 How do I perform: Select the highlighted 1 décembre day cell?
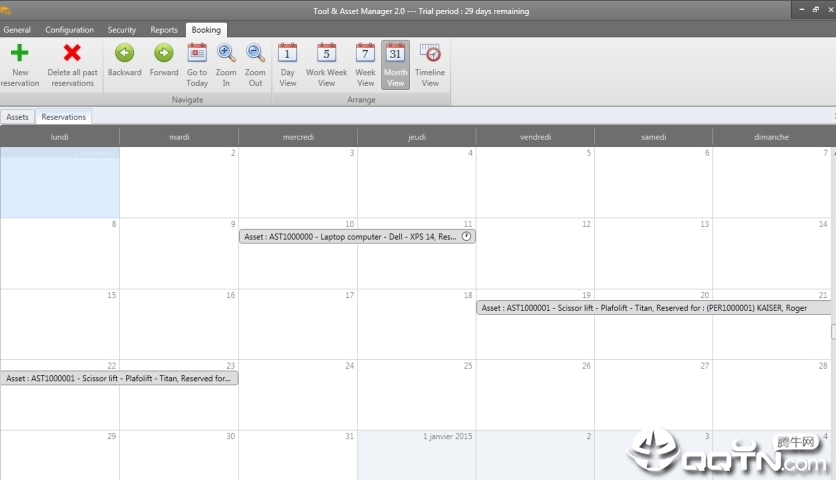60,182
